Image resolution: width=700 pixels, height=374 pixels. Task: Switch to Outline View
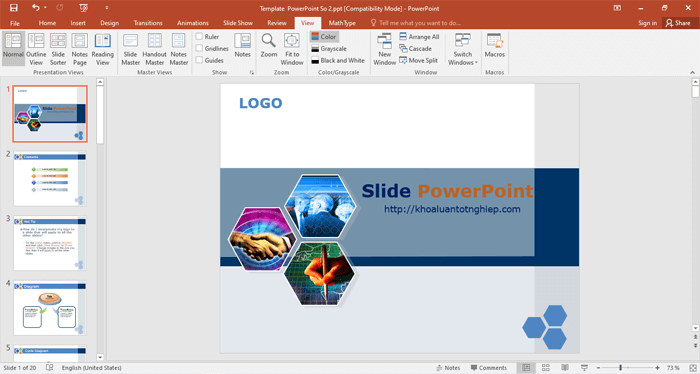tap(36, 49)
